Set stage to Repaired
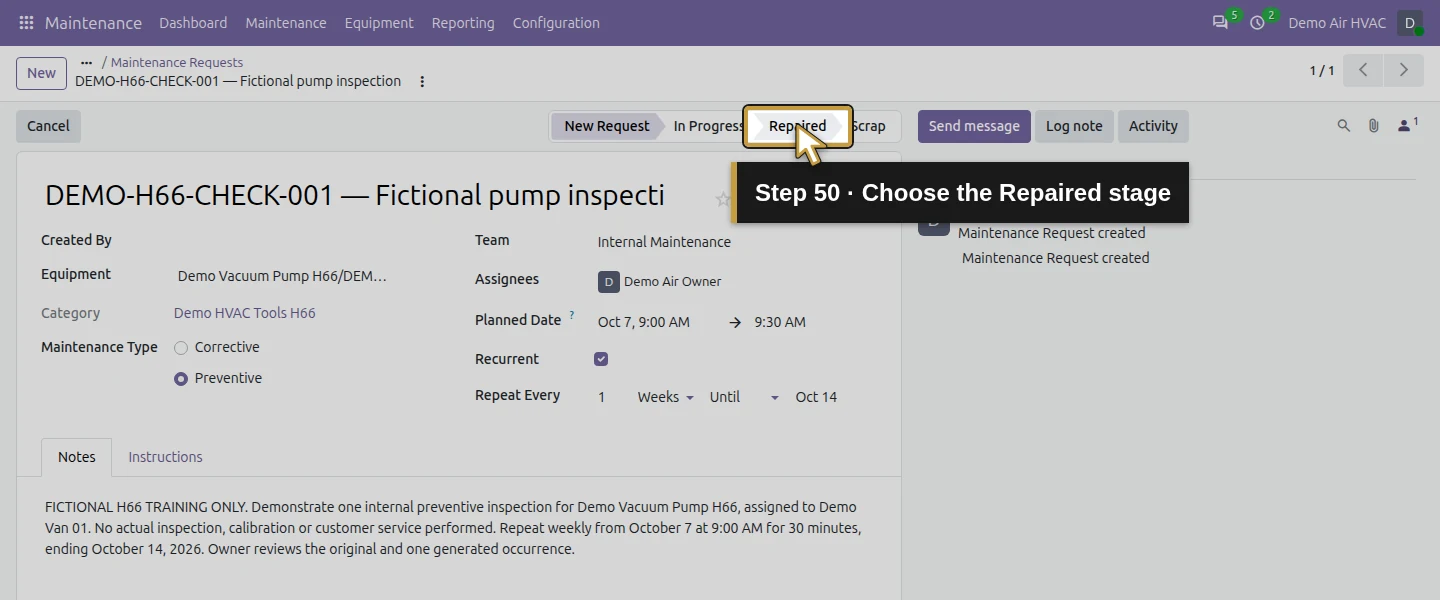This screenshot has height=600, width=1440. coord(797,126)
